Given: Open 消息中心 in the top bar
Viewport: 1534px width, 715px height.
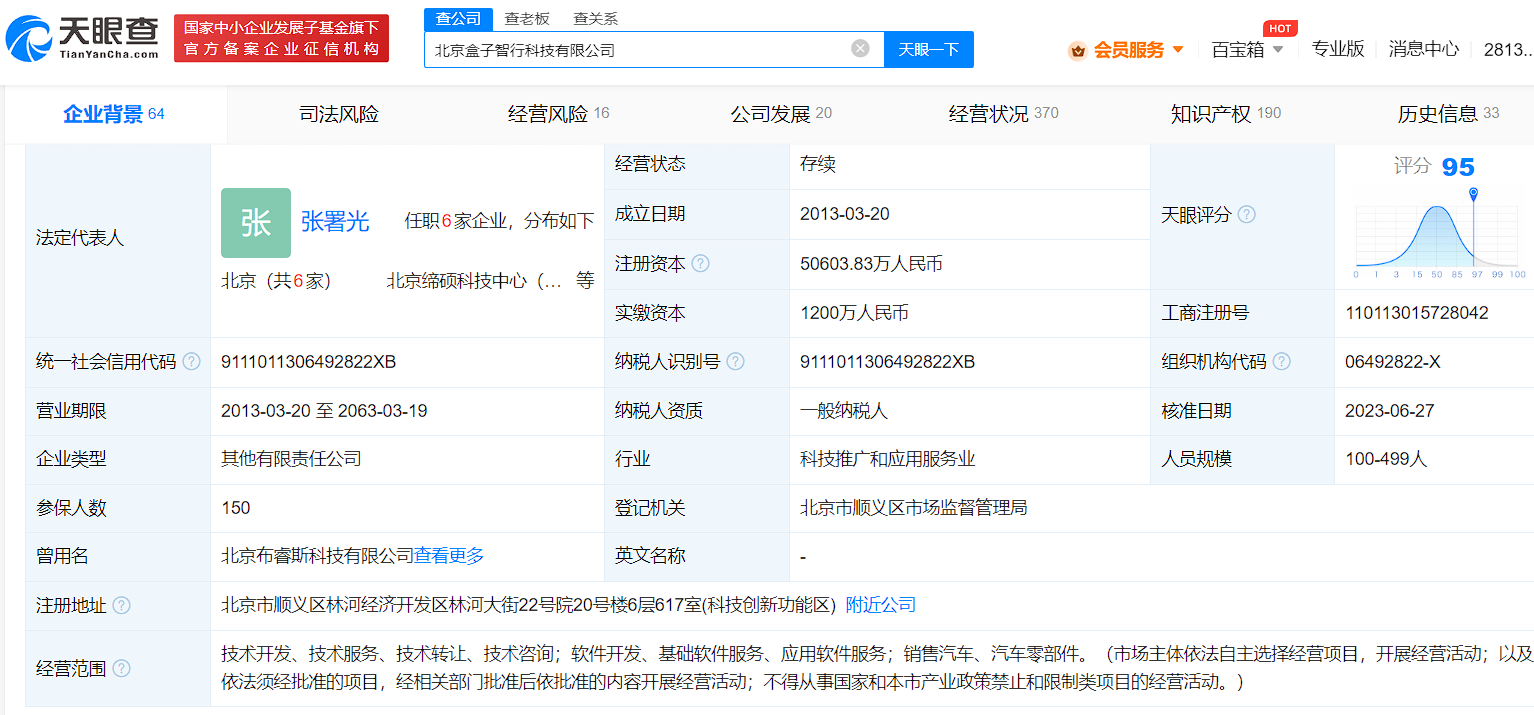Looking at the screenshot, I should coord(1424,49).
